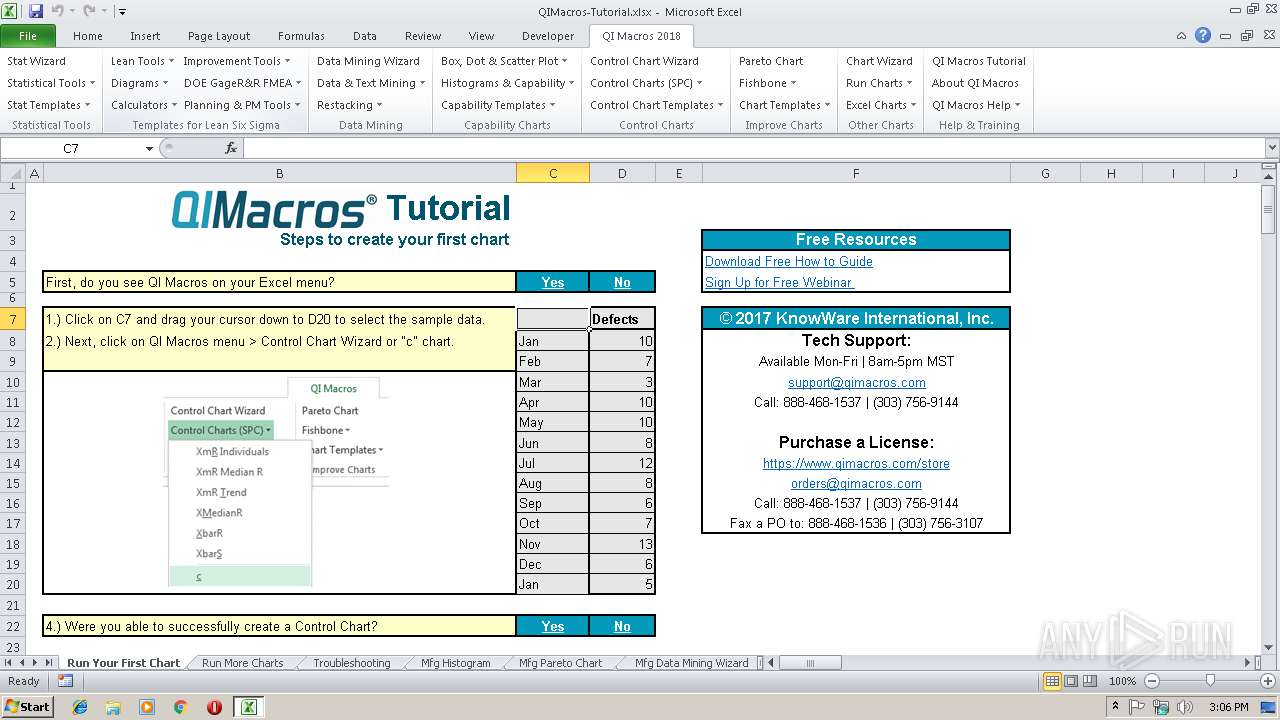
Task: Expand the Statistical Tools dropdown
Action: [x=51, y=83]
